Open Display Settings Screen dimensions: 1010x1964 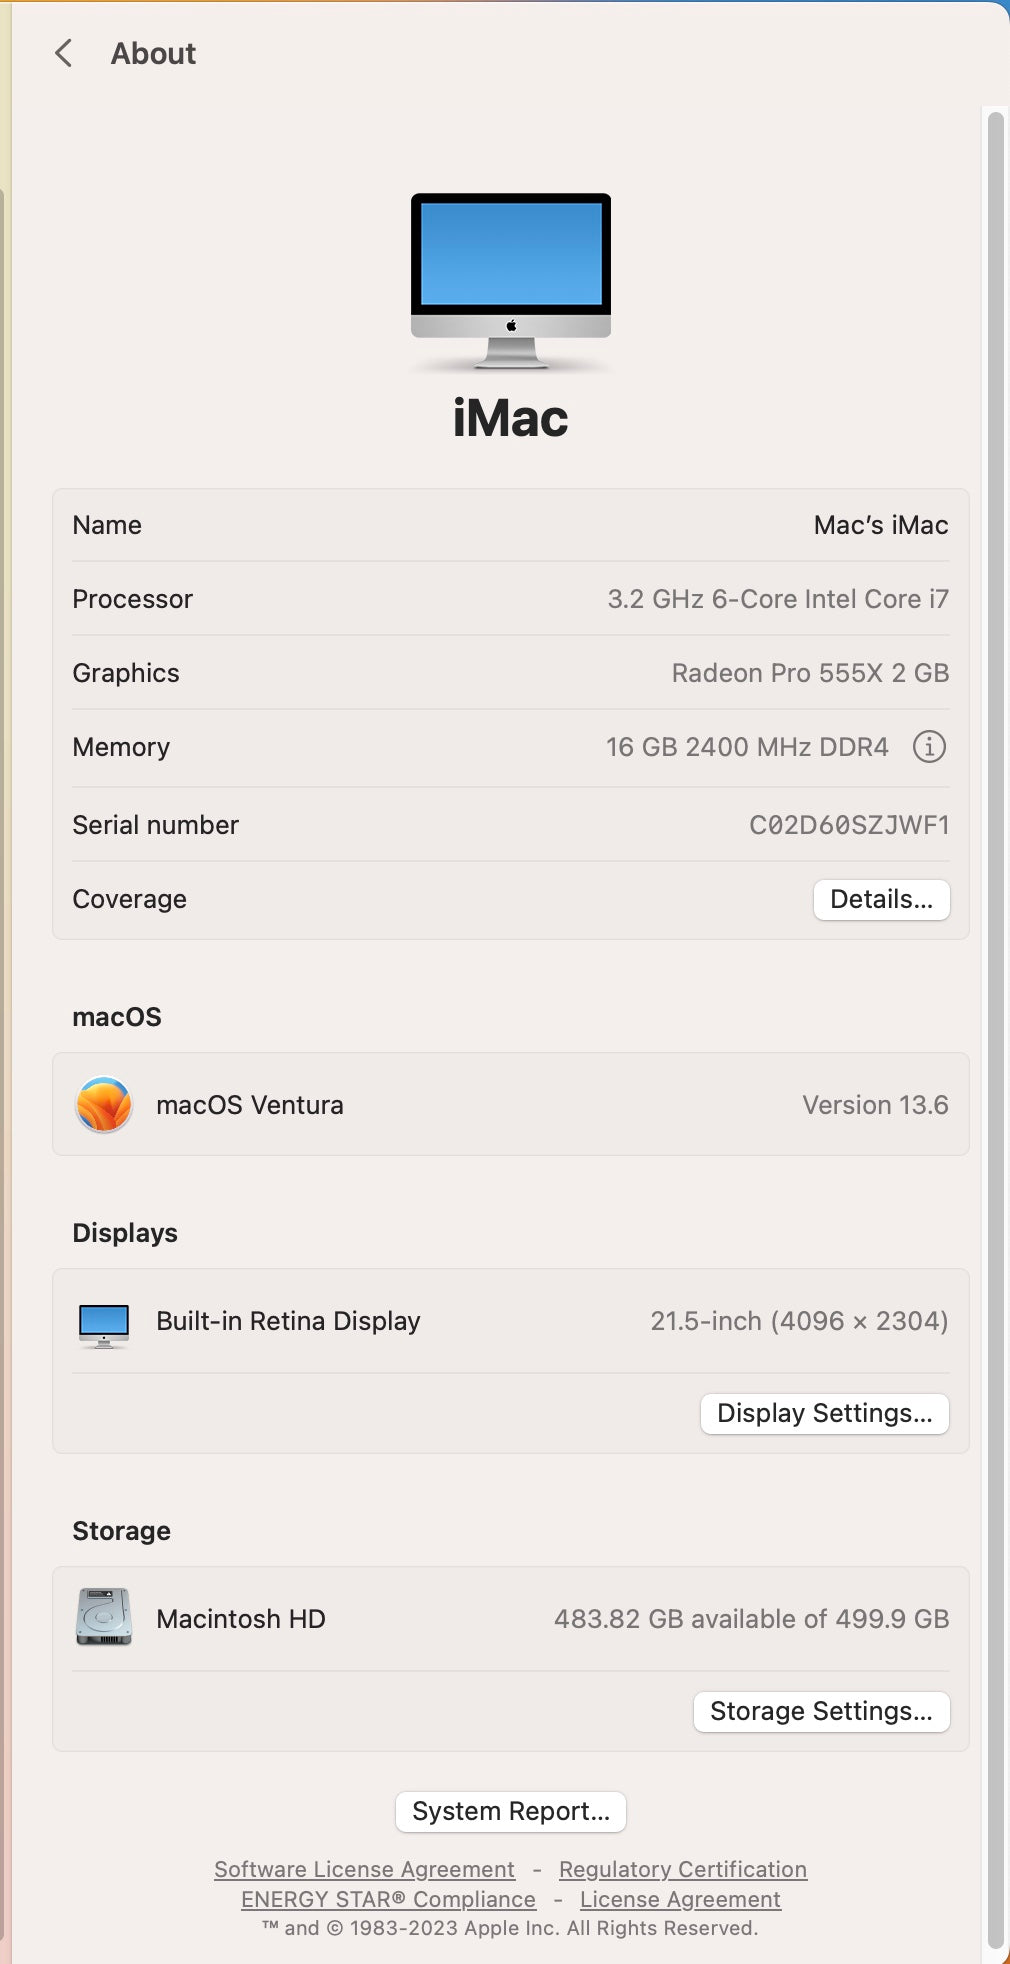[824, 1413]
